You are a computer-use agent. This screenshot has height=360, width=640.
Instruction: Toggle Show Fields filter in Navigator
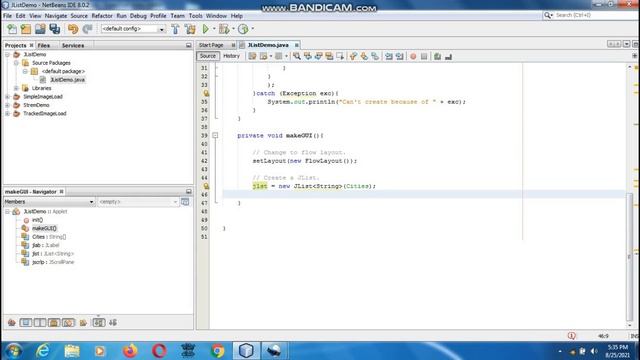tap(25, 322)
